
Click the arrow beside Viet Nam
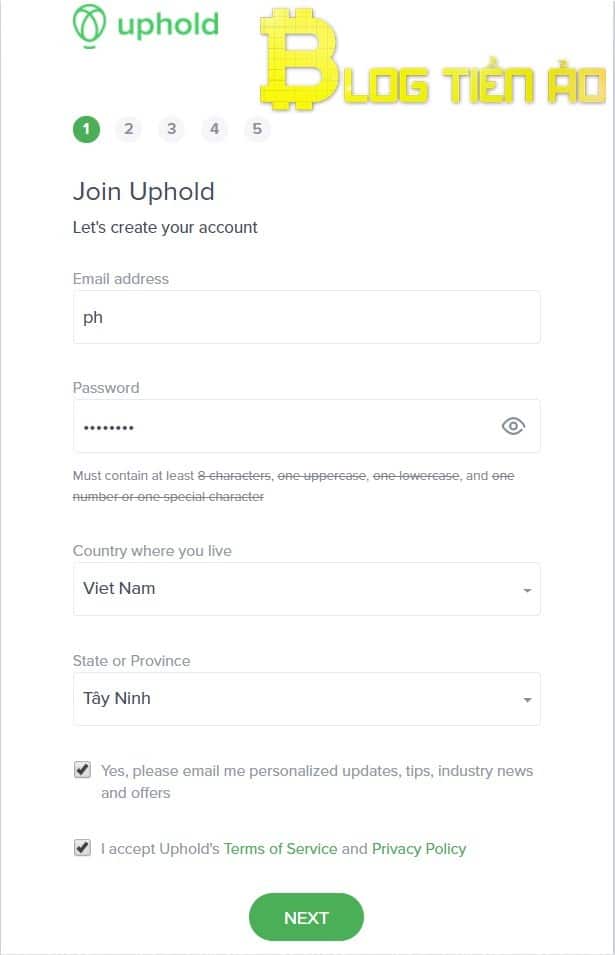pyautogui.click(x=527, y=590)
